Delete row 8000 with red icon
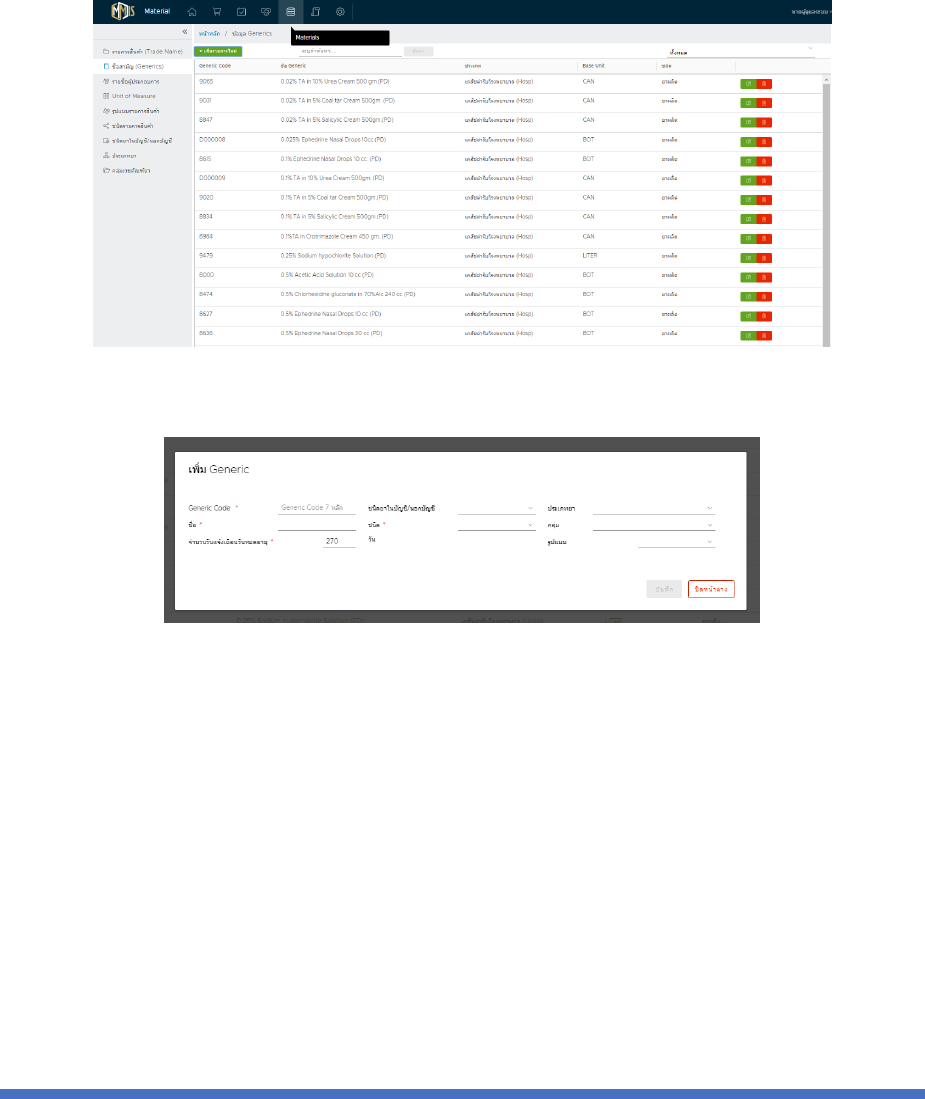Viewport: 925px width, 1099px height. pyautogui.click(x=764, y=278)
